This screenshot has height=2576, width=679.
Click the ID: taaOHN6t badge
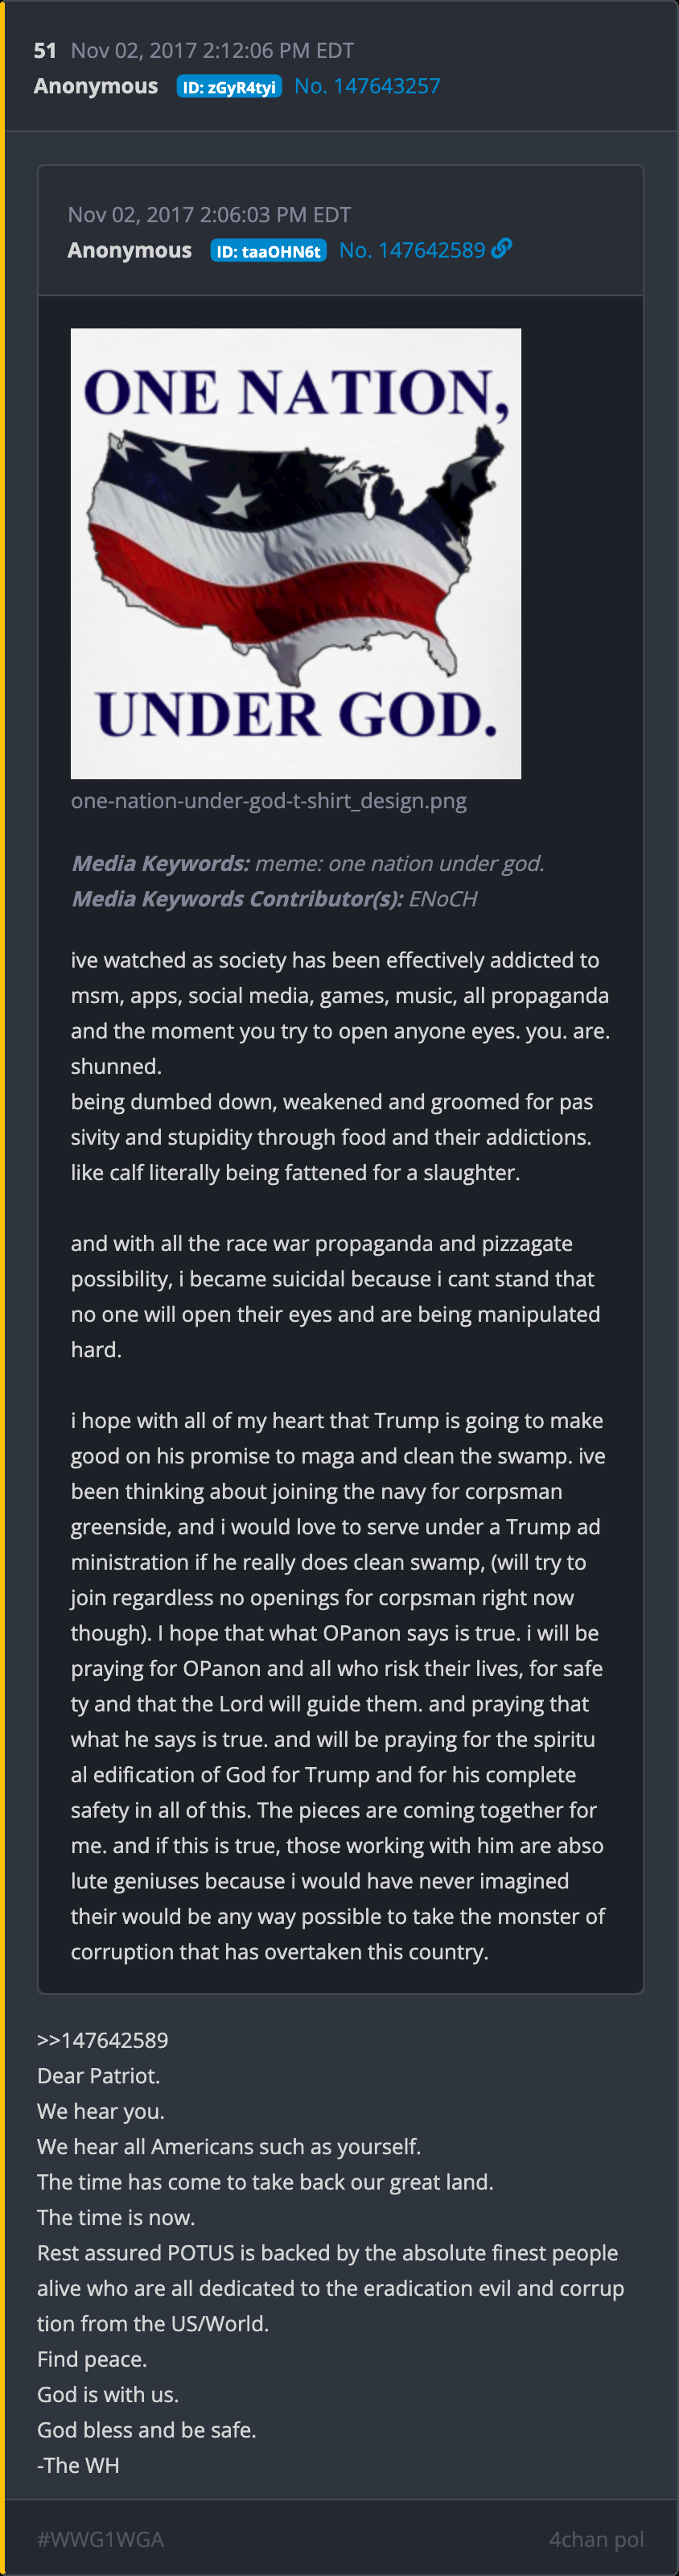tap(268, 251)
